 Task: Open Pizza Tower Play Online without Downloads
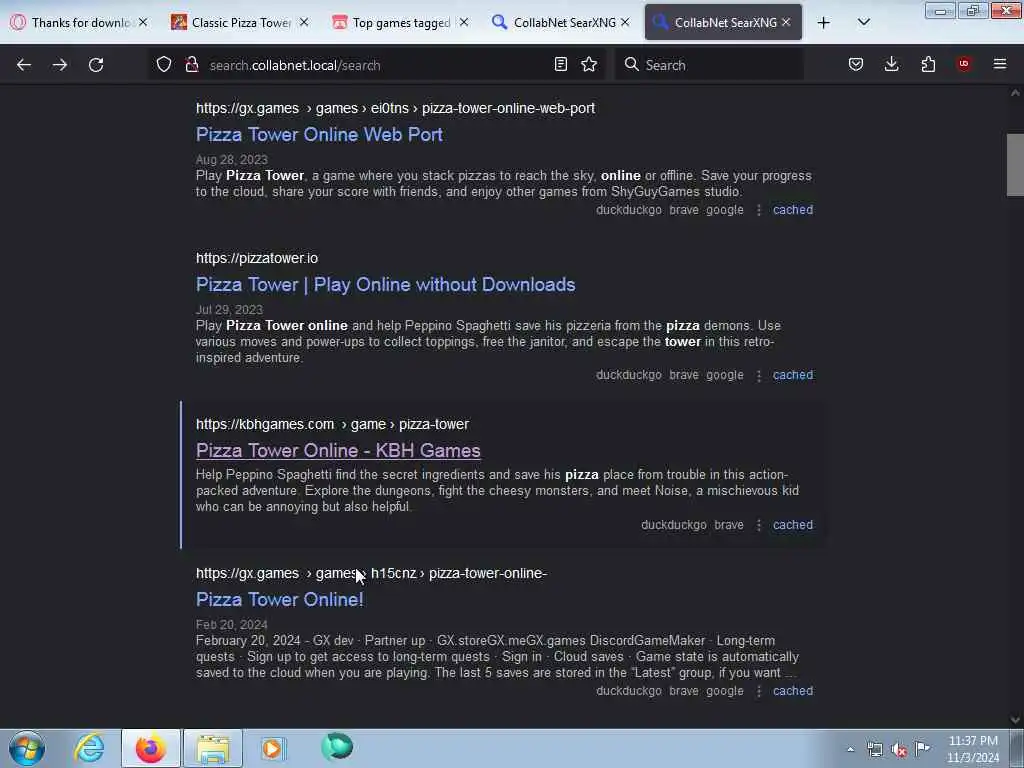pos(385,285)
